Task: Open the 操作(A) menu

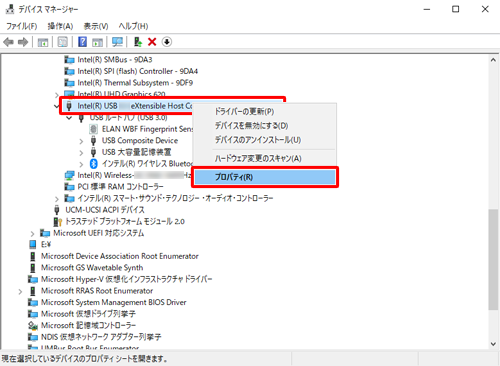Action: coord(60,26)
